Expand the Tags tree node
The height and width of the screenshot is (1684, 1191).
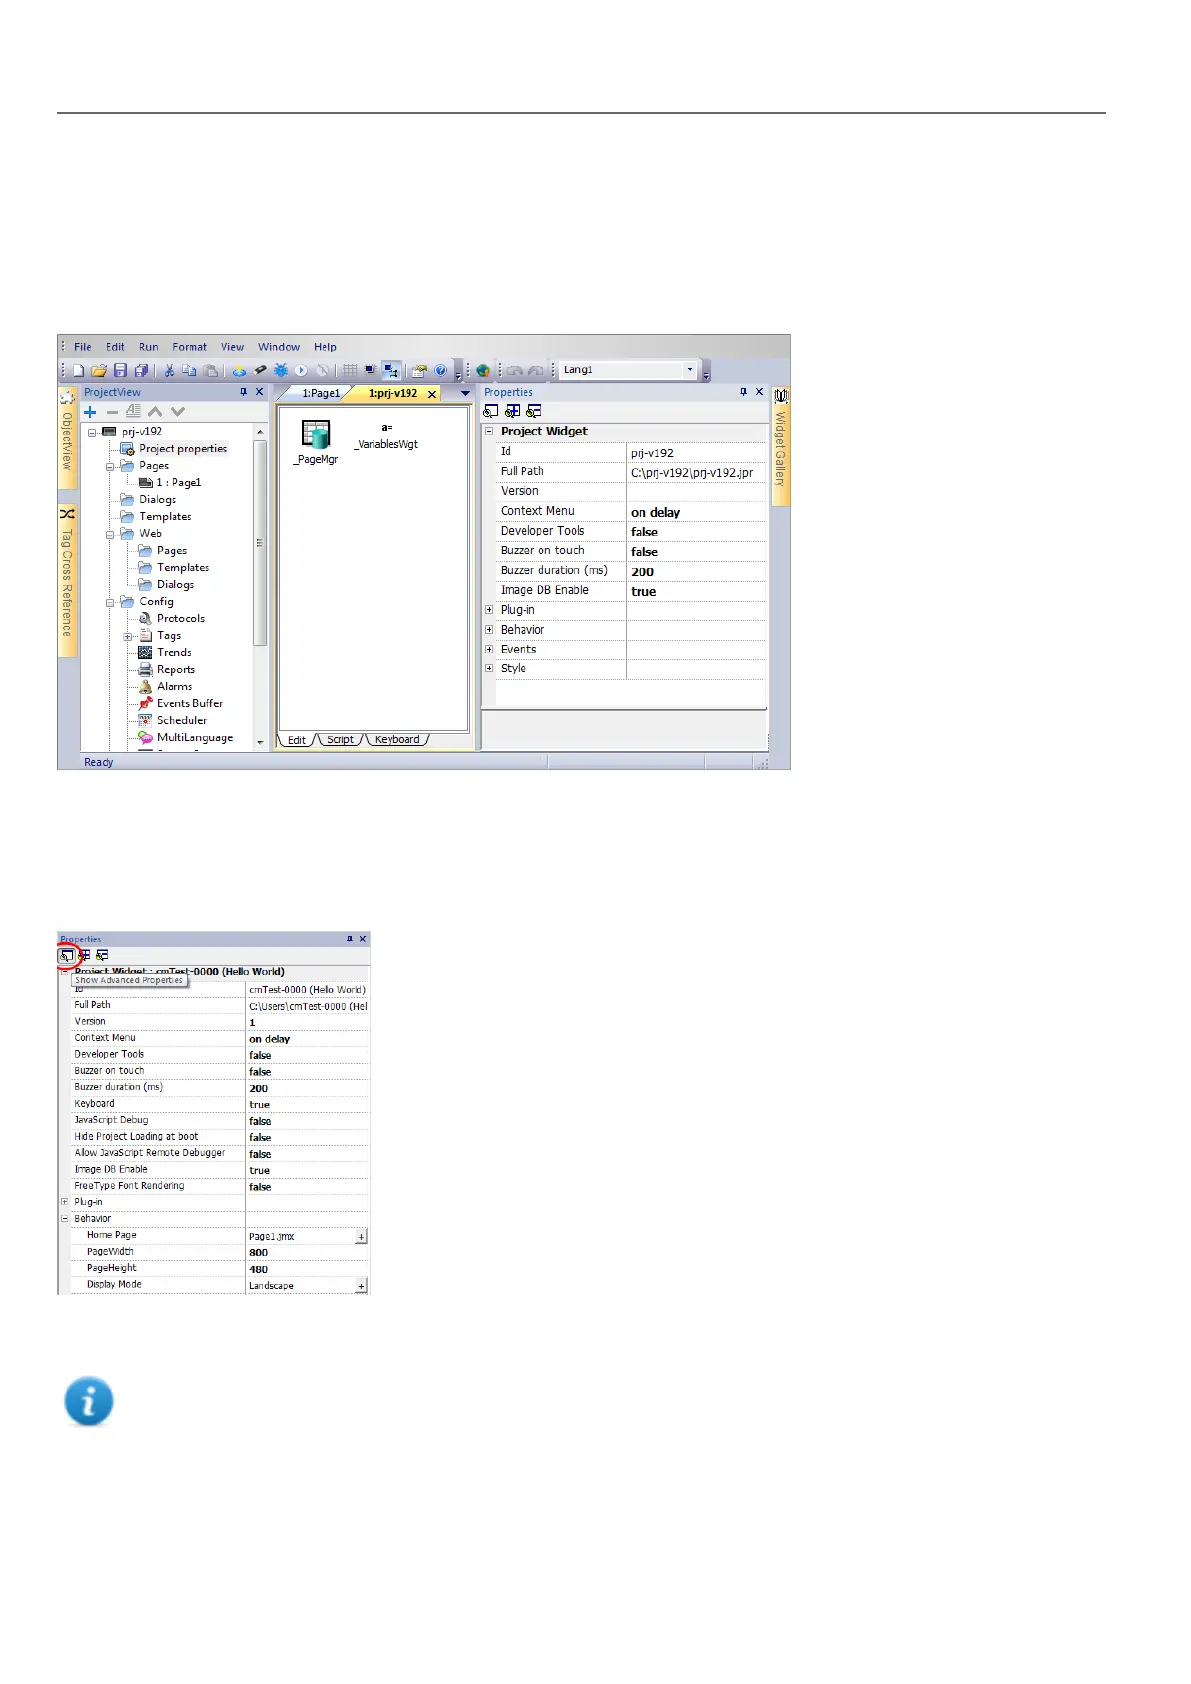[x=128, y=636]
